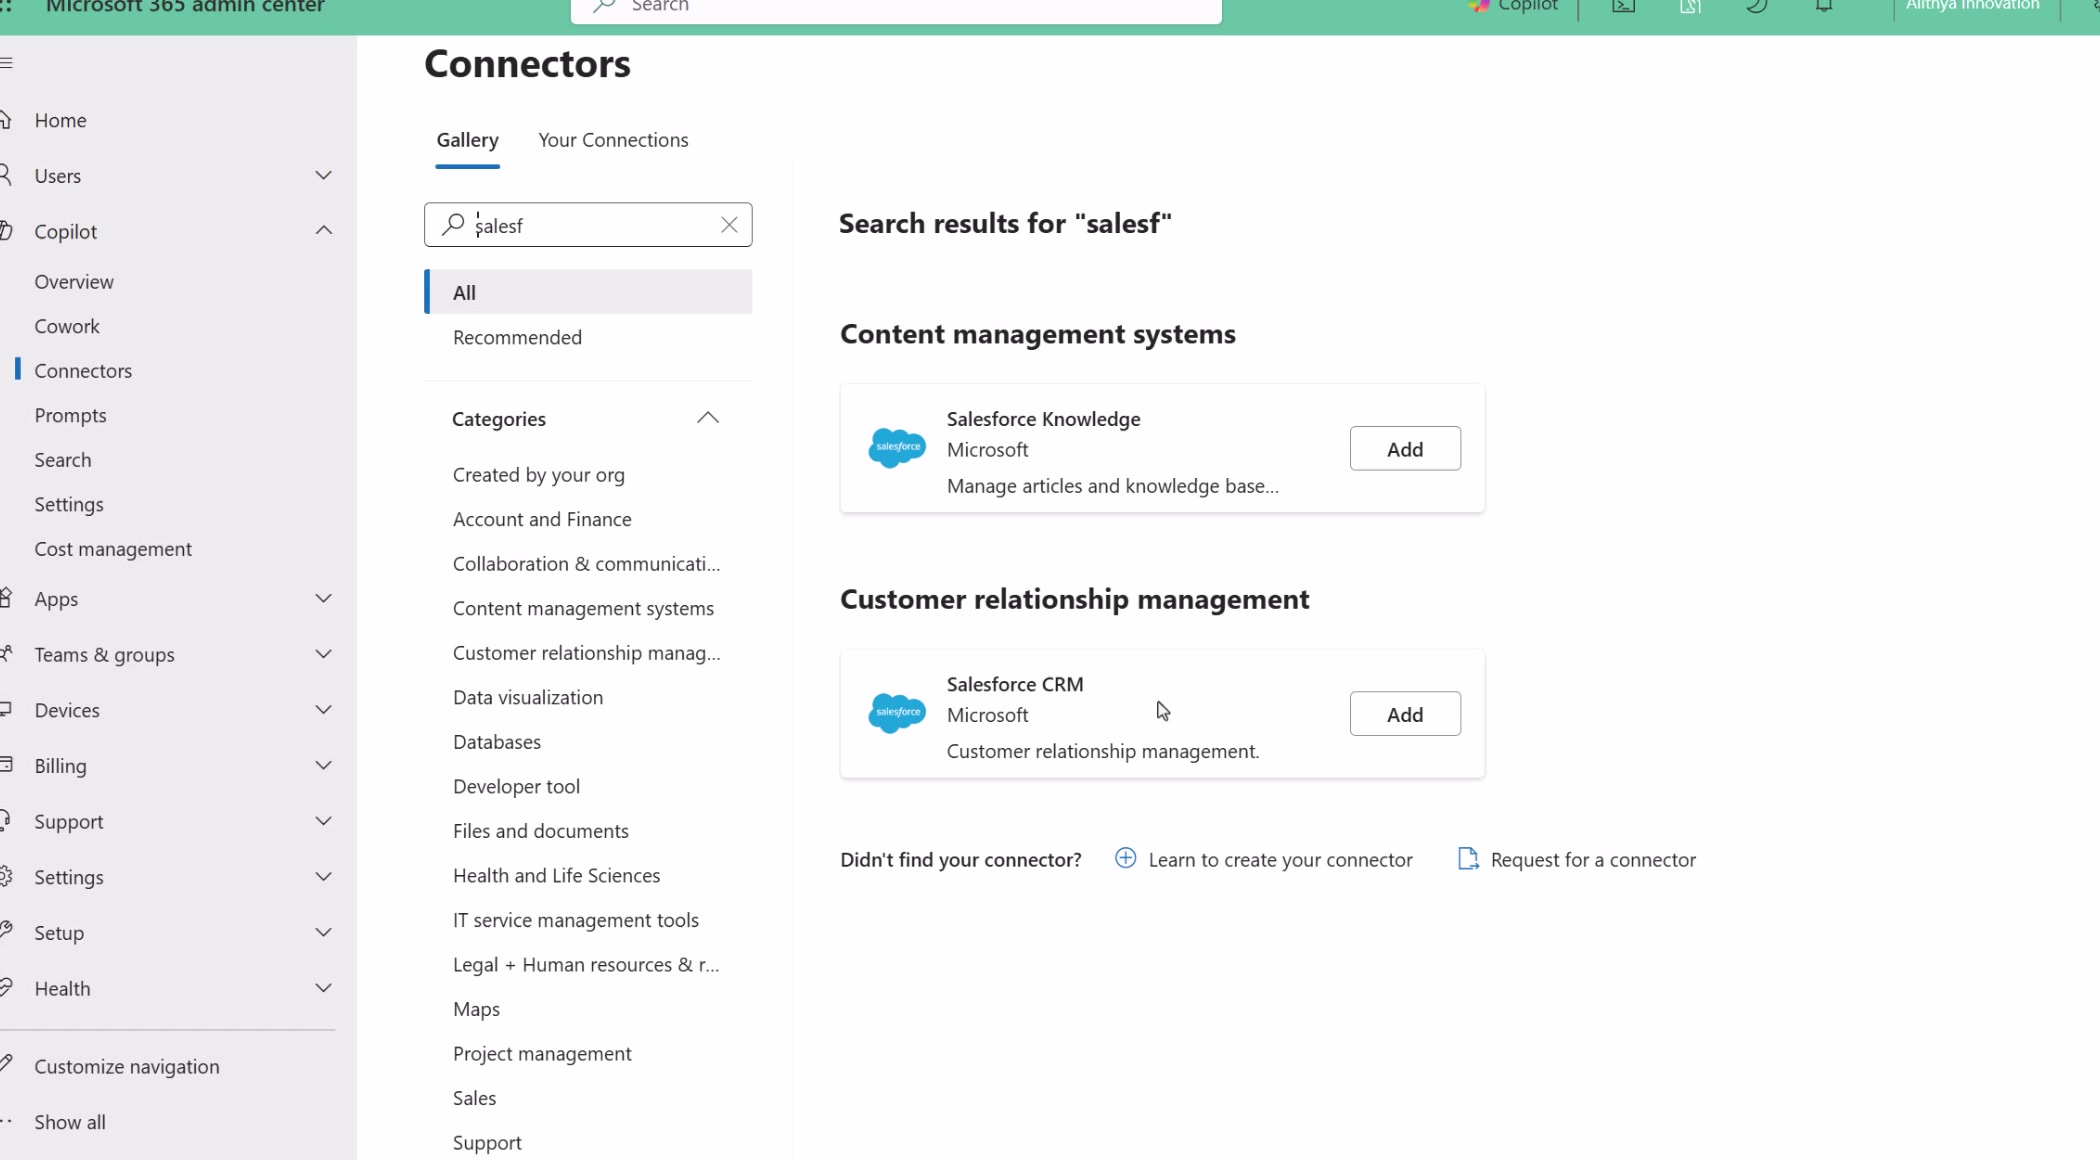Image resolution: width=2100 pixels, height=1160 pixels.
Task: Filter by Project management category
Action: click(x=542, y=1053)
